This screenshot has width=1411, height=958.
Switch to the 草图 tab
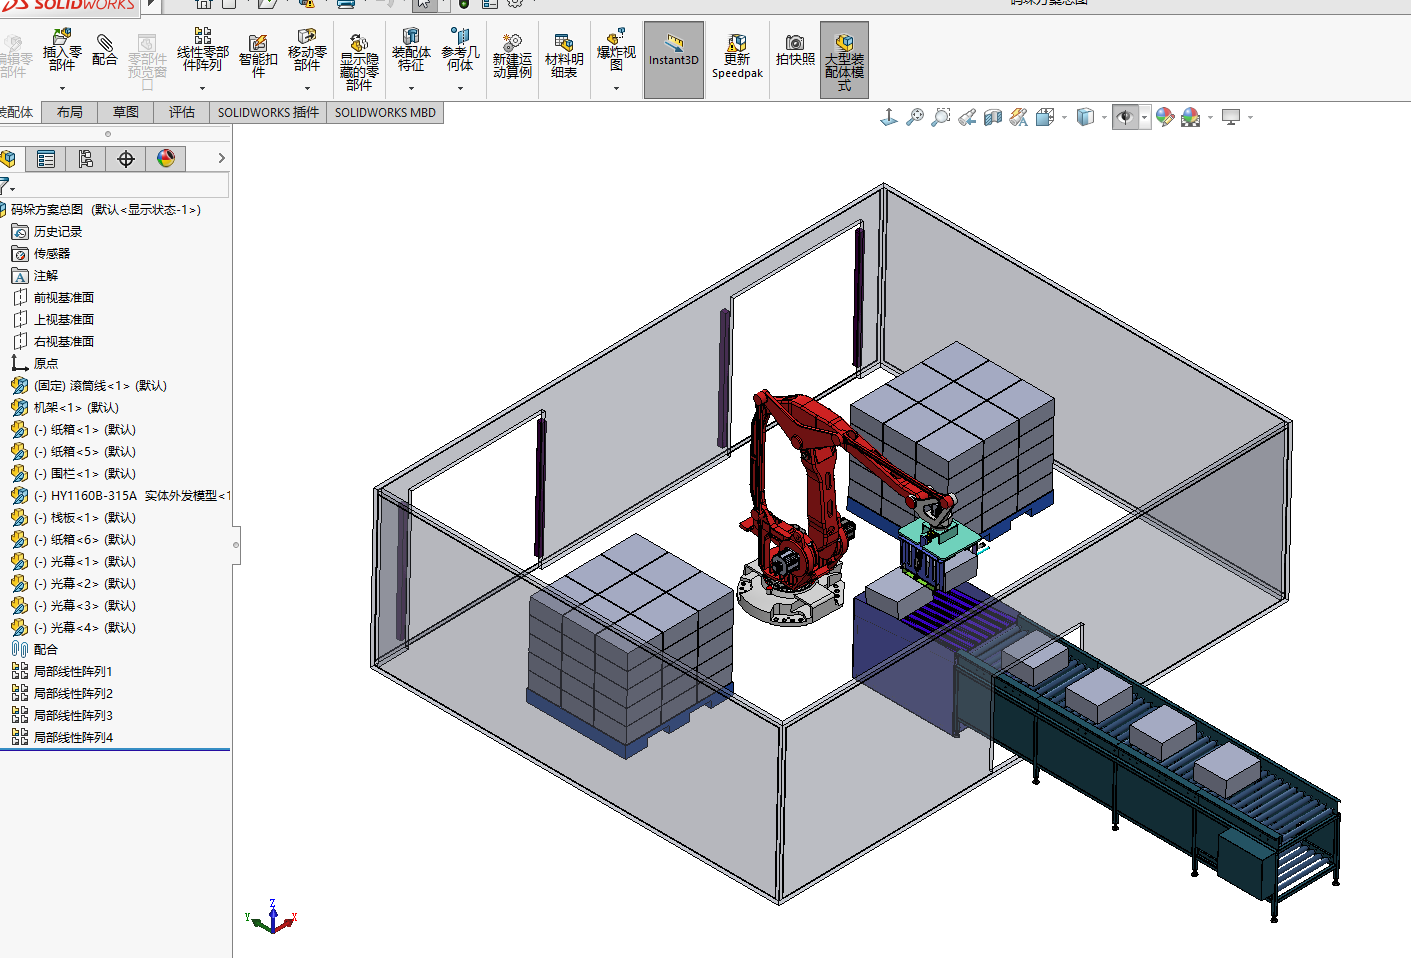click(126, 112)
